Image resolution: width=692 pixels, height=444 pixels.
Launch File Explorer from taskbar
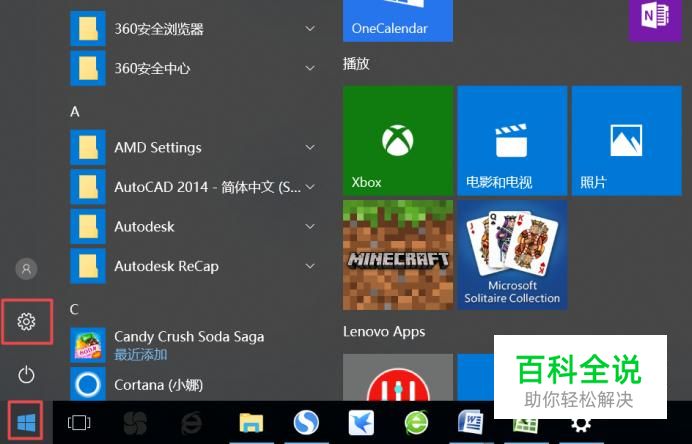251,422
